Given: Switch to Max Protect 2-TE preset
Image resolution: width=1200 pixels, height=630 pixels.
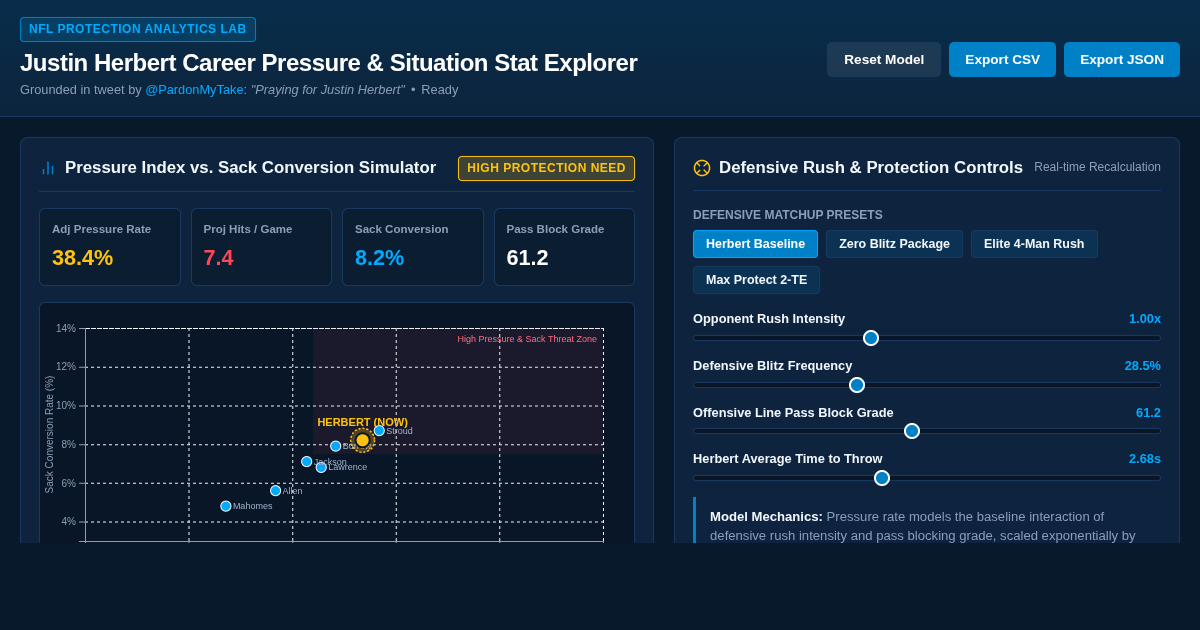Looking at the screenshot, I should coord(756,280).
